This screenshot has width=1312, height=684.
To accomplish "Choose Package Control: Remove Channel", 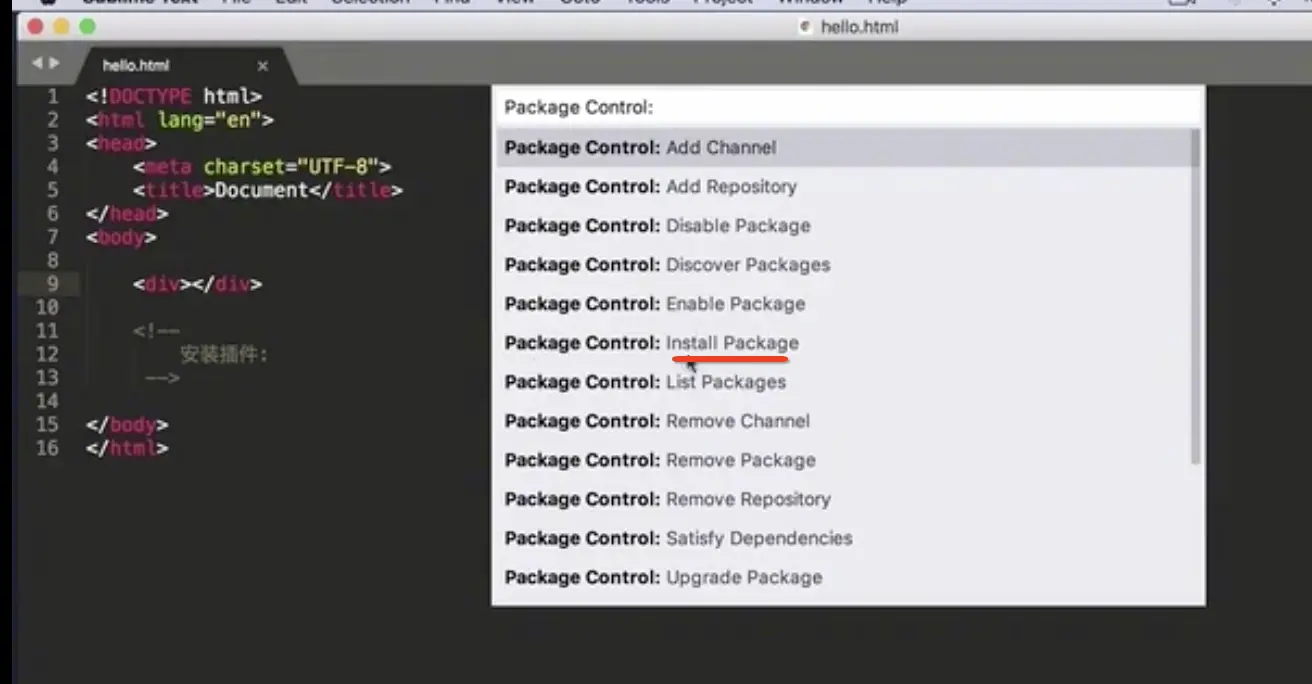I will (x=842, y=420).
